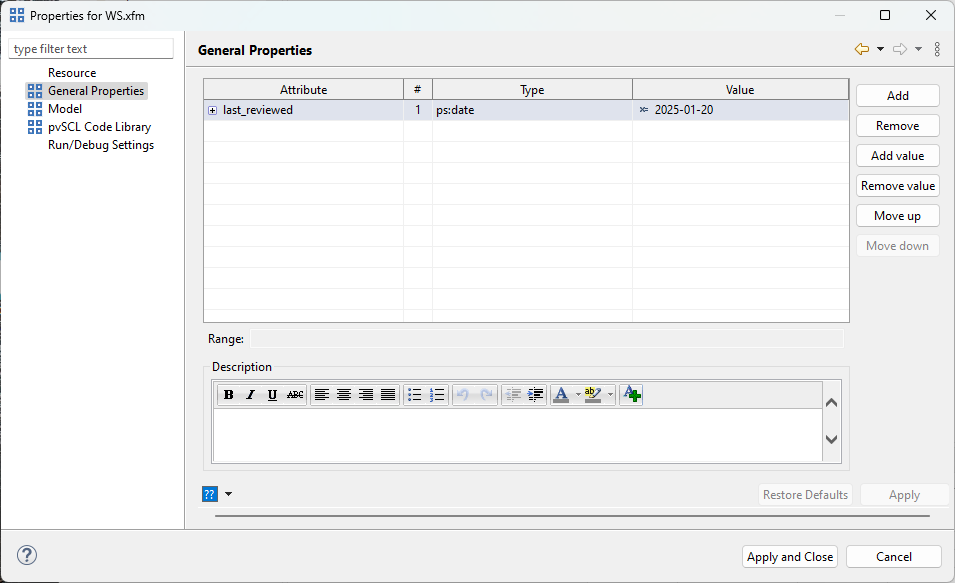Apply italic formatting in the description toolbar
This screenshot has width=955, height=583.
tap(250, 394)
